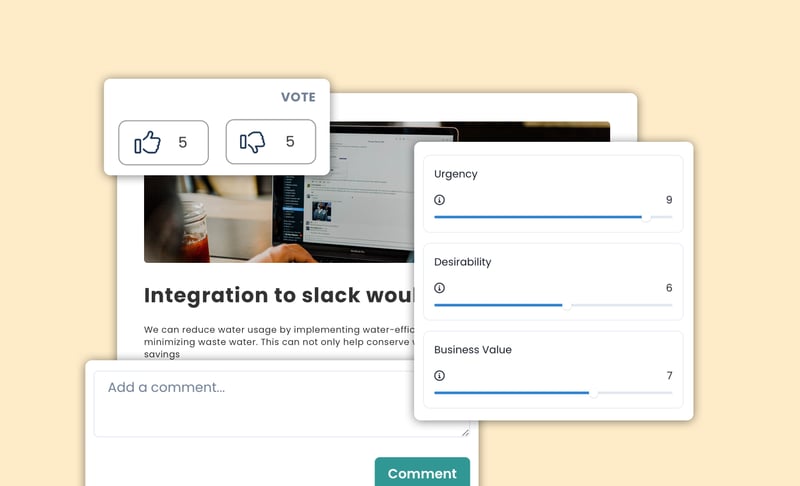Click the VOTE heading label
This screenshot has width=800, height=486.
click(298, 97)
